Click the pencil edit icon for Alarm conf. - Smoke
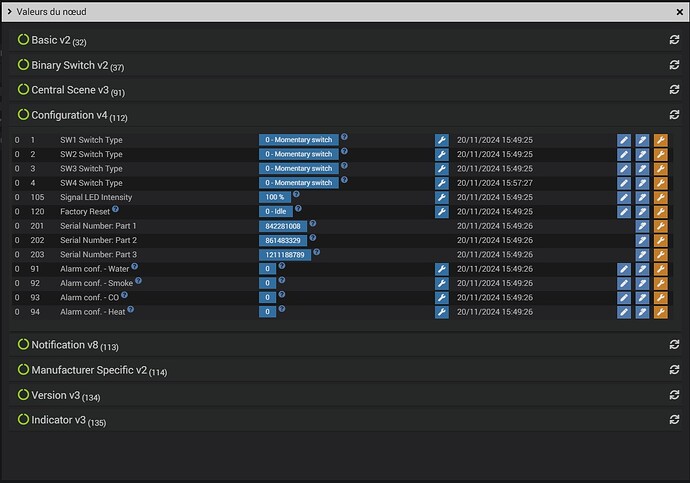Image resolution: width=690 pixels, height=483 pixels. [x=624, y=284]
